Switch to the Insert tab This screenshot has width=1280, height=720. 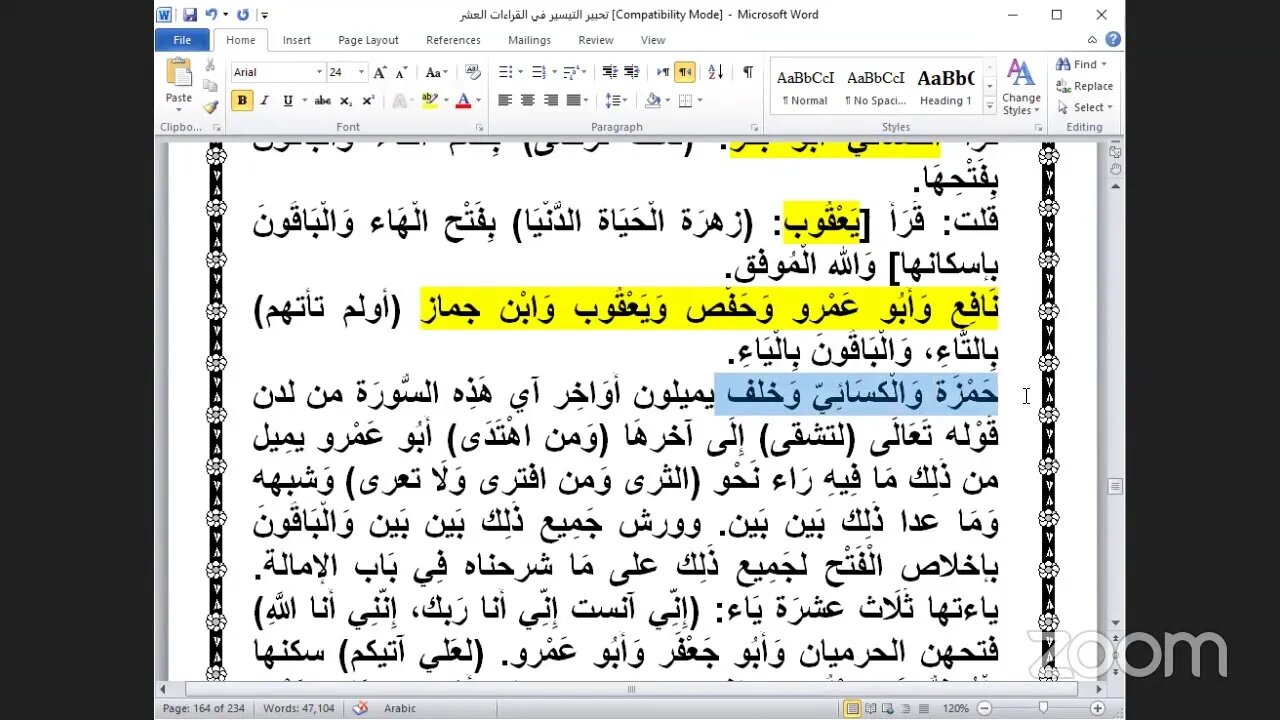point(297,40)
